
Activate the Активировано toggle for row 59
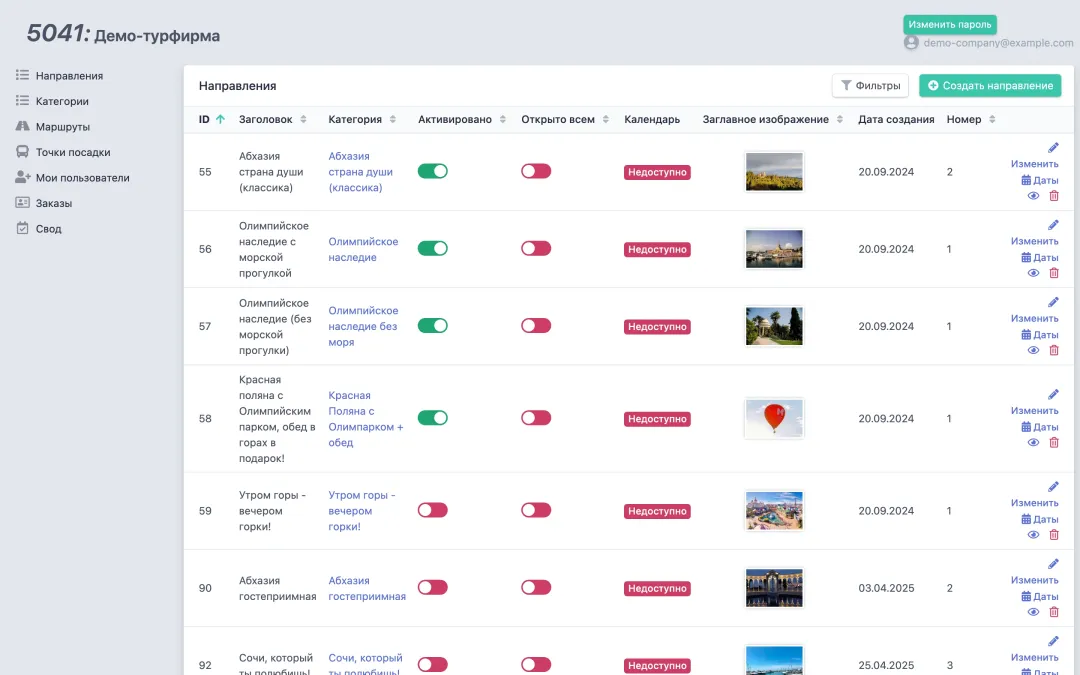click(433, 510)
